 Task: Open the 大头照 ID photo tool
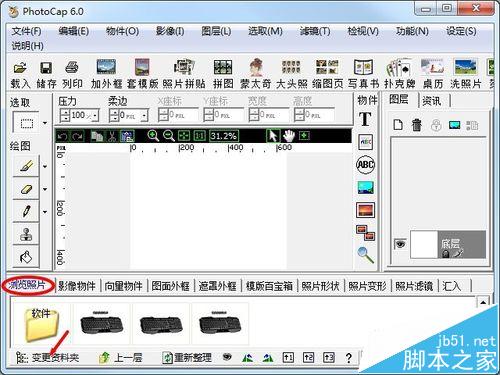pos(291,74)
